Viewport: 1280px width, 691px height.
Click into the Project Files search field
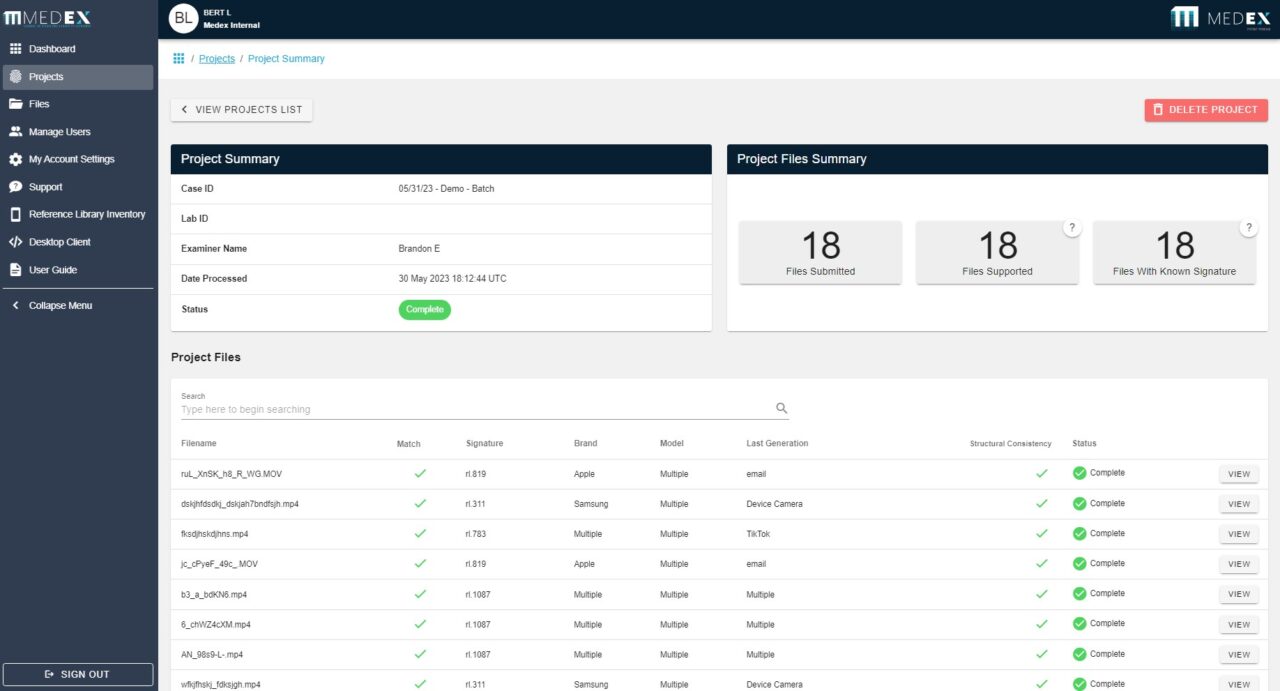coord(400,408)
